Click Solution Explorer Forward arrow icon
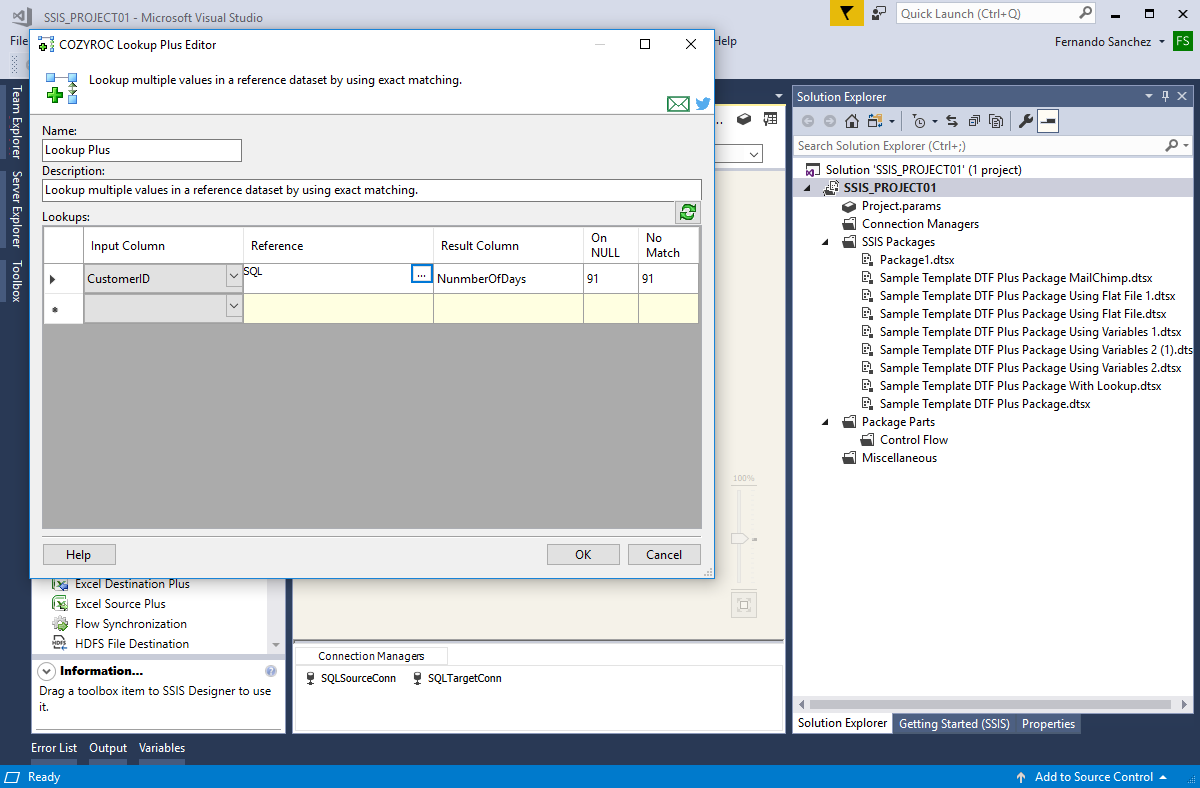 point(830,121)
